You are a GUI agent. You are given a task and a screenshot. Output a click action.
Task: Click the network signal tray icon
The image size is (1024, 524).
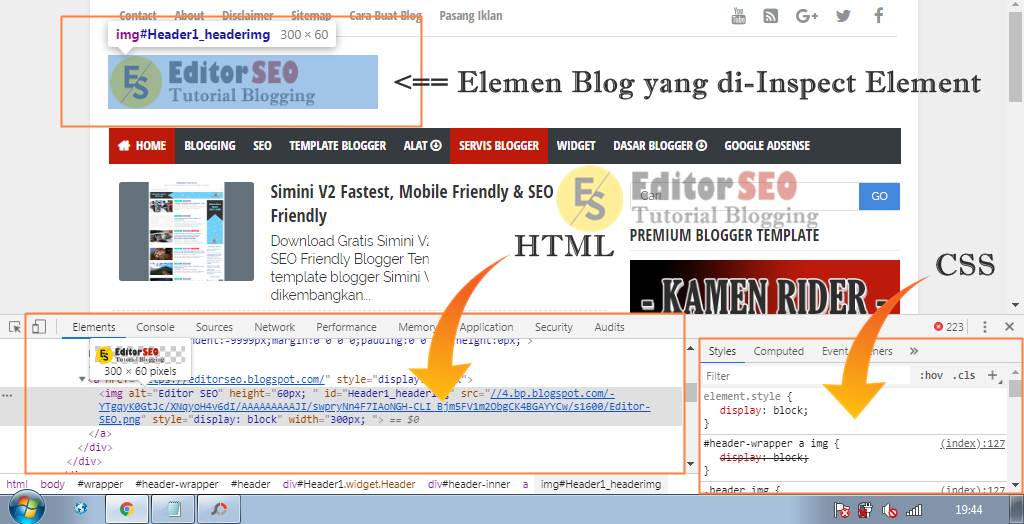(914, 510)
